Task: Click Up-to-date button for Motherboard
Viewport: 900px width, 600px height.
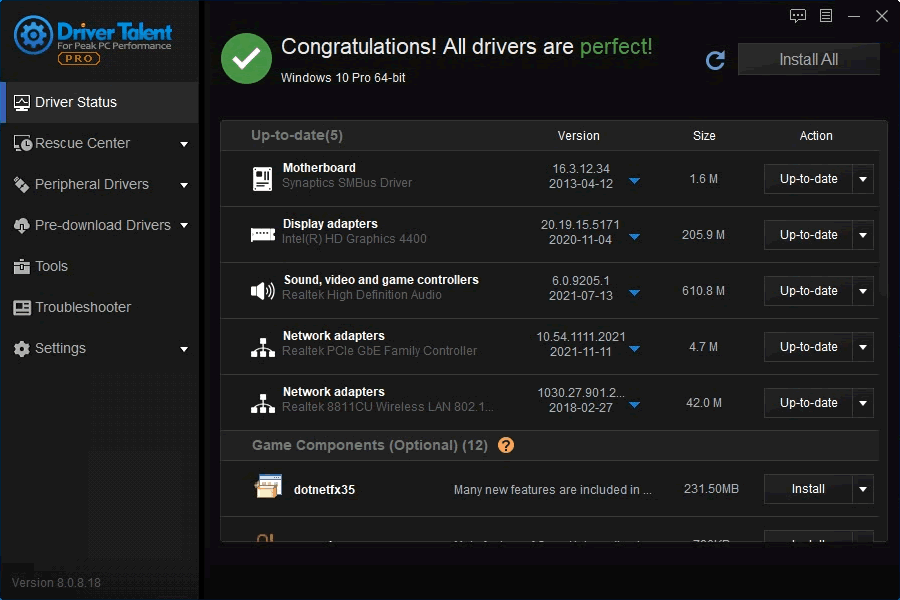Action: coord(808,179)
